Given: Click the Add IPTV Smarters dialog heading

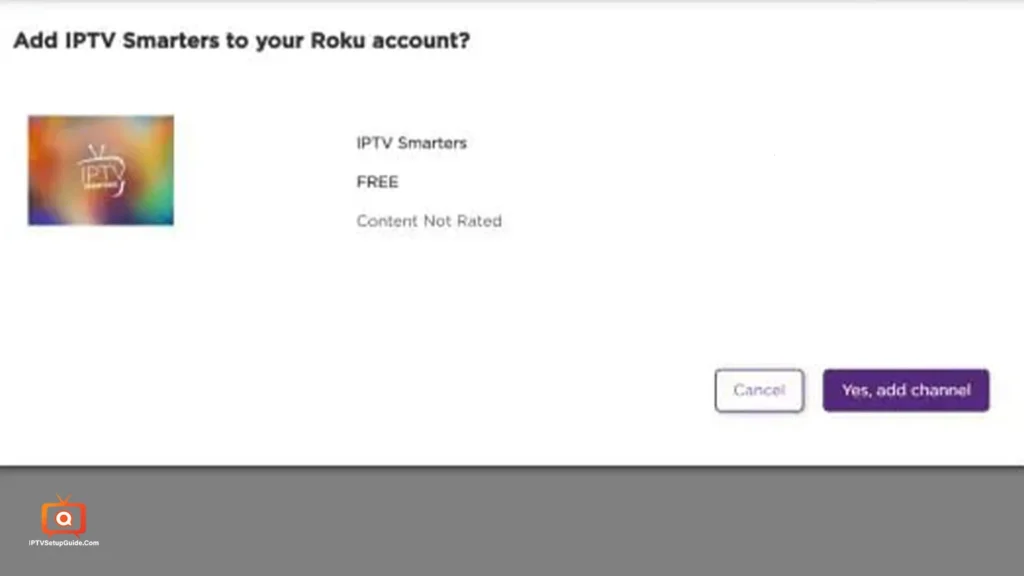Looking at the screenshot, I should pyautogui.click(x=242, y=40).
